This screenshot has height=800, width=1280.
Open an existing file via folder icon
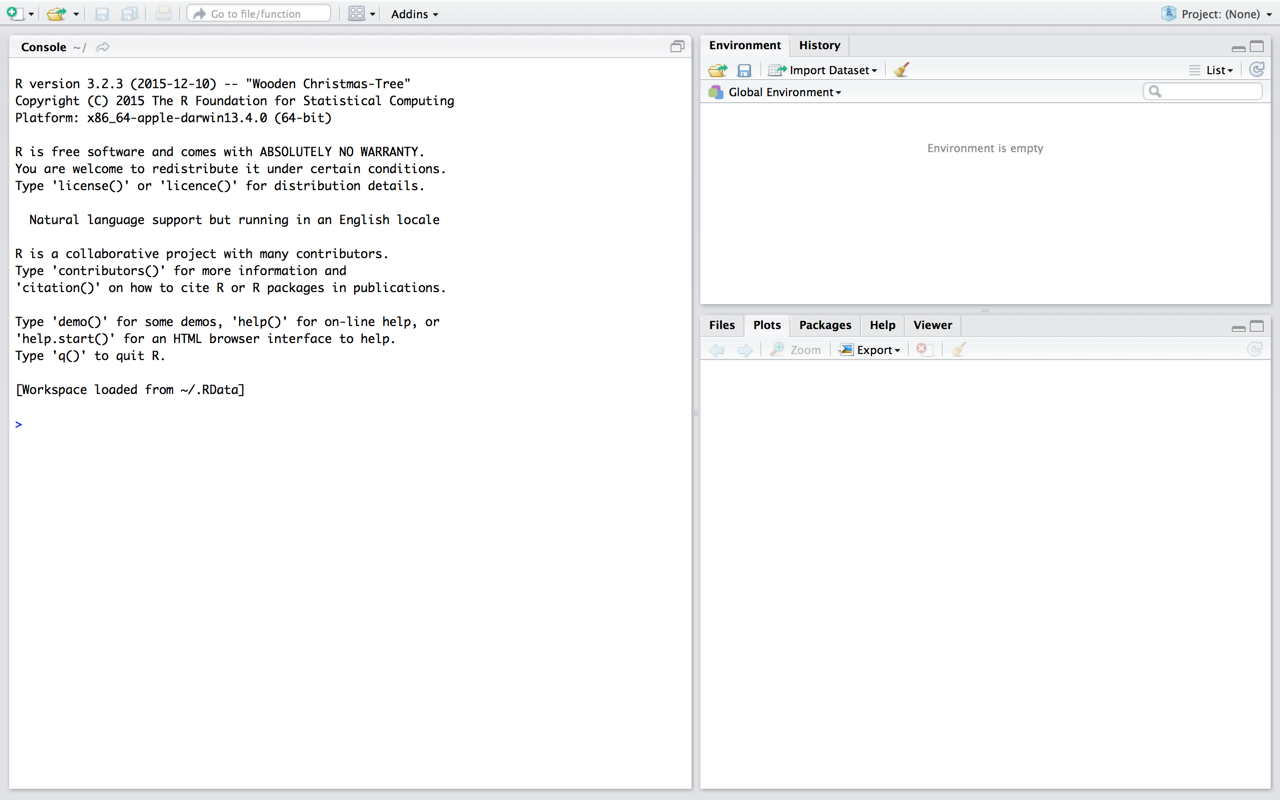click(57, 14)
